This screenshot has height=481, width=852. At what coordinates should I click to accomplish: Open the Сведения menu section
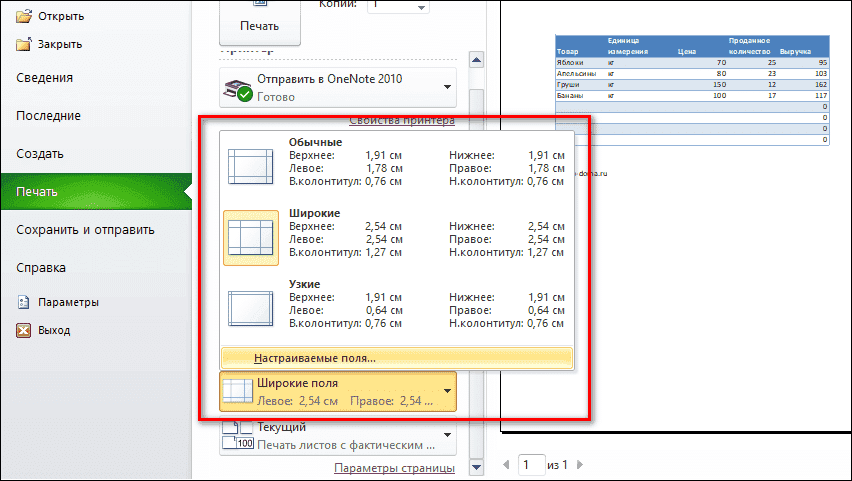click(44, 78)
